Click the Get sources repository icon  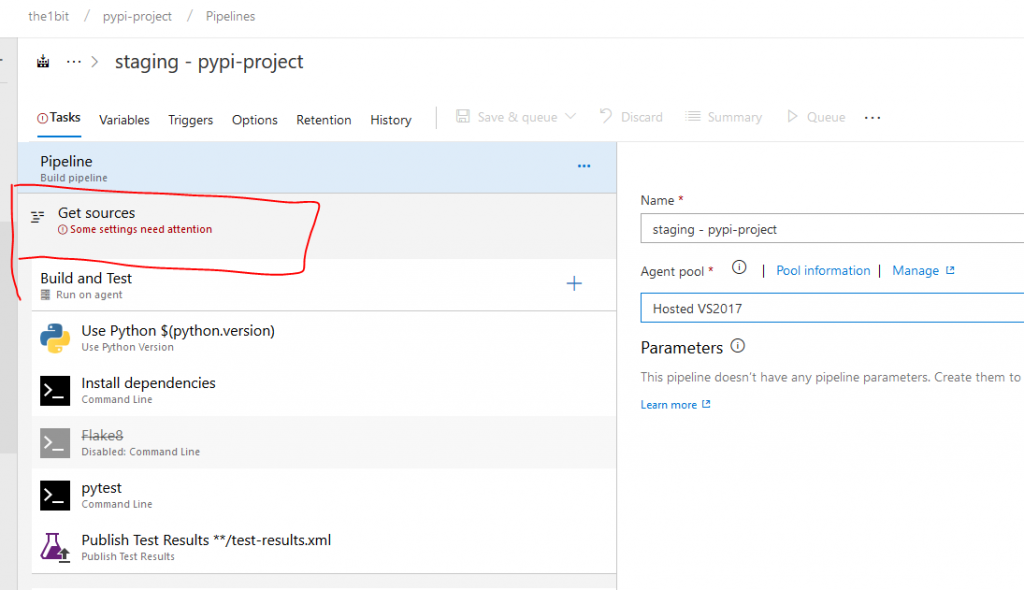(x=38, y=216)
